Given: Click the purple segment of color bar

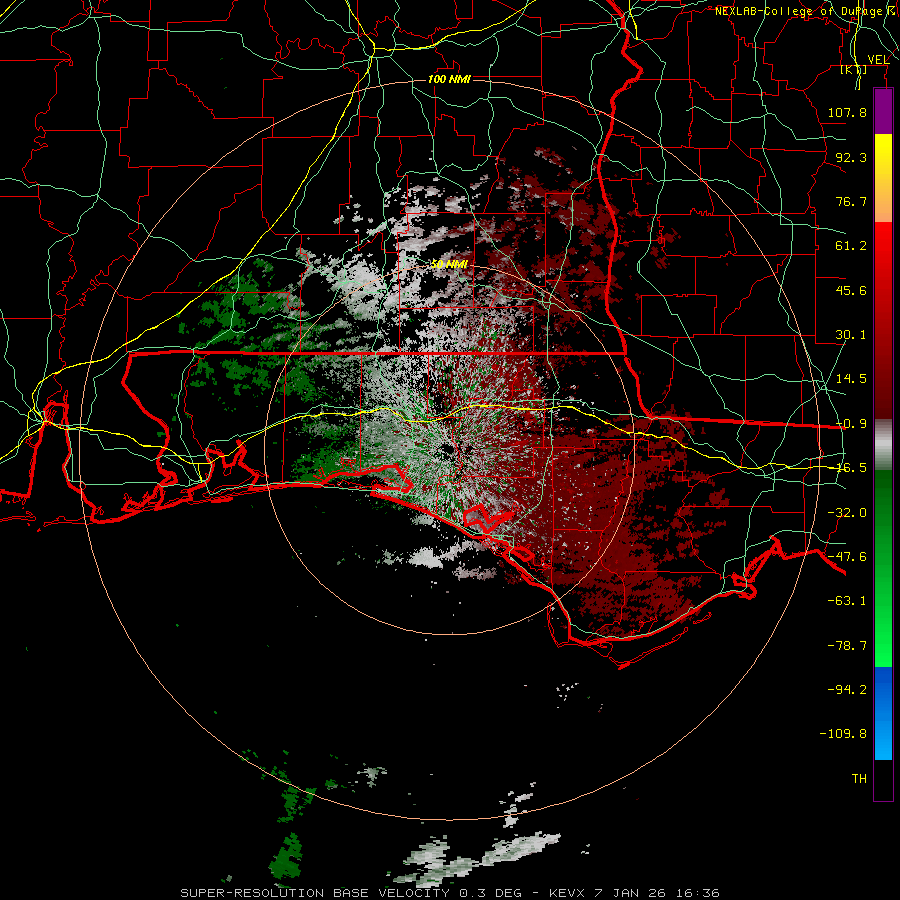Looking at the screenshot, I should tap(883, 111).
